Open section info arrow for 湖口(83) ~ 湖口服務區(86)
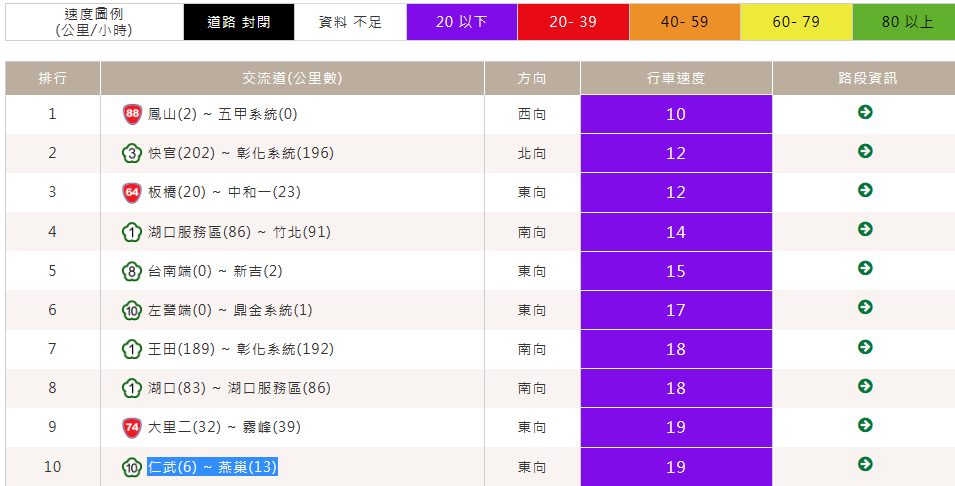The height and width of the screenshot is (486, 955). (x=865, y=386)
